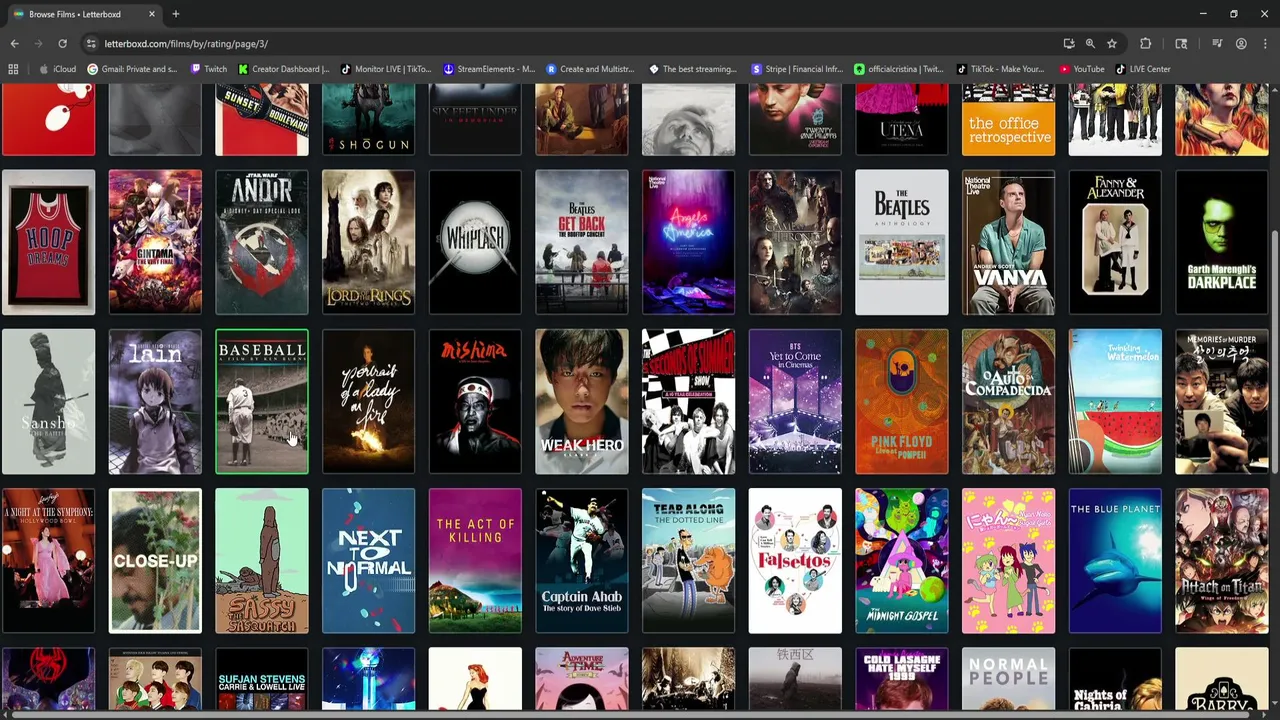Open the Weak Hero poster
Screen dimensions: 1280x720
coord(582,402)
